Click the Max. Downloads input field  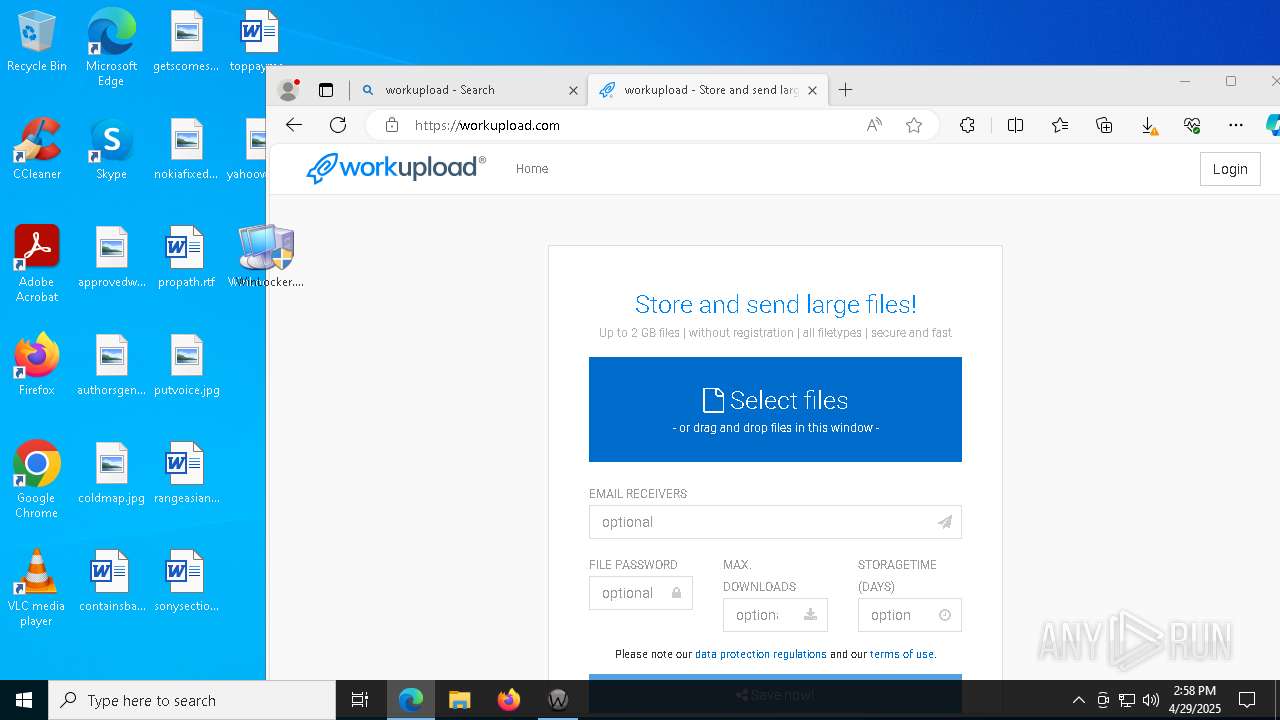click(775, 615)
